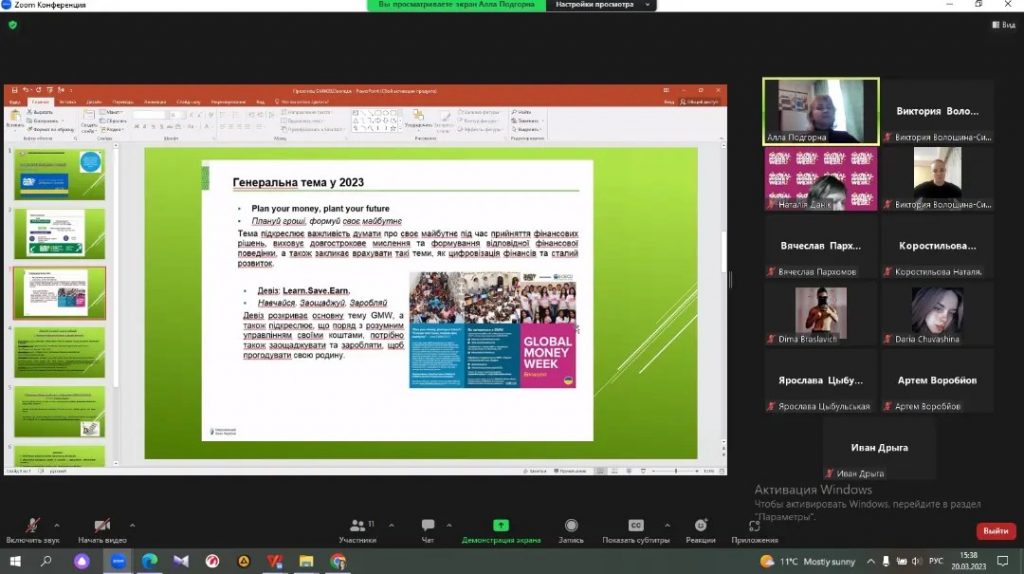This screenshot has height=574, width=1024.
Task: Click green Демонстрация экрана share icon
Action: [x=501, y=526]
